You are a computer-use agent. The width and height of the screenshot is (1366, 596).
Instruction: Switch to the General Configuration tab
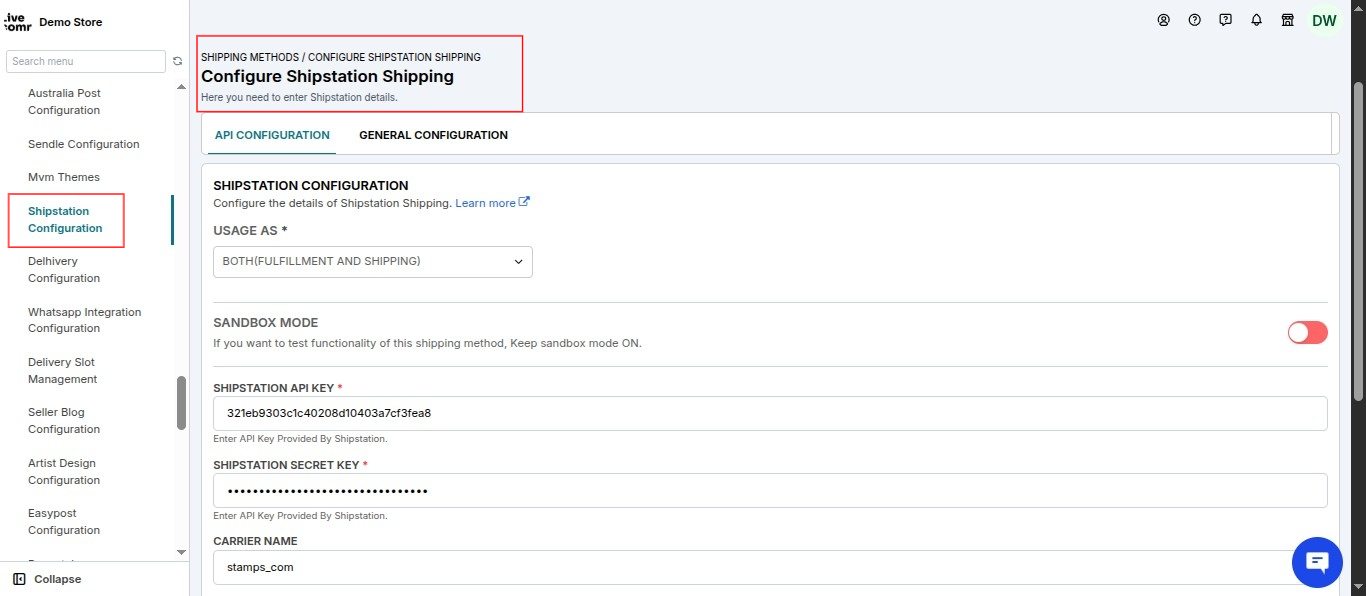click(x=433, y=135)
